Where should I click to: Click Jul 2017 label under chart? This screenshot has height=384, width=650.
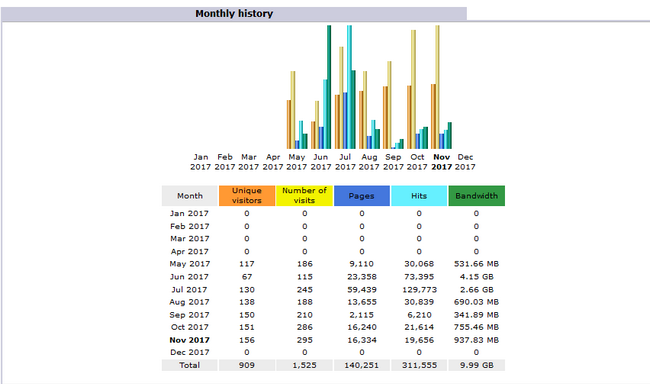pos(345,162)
